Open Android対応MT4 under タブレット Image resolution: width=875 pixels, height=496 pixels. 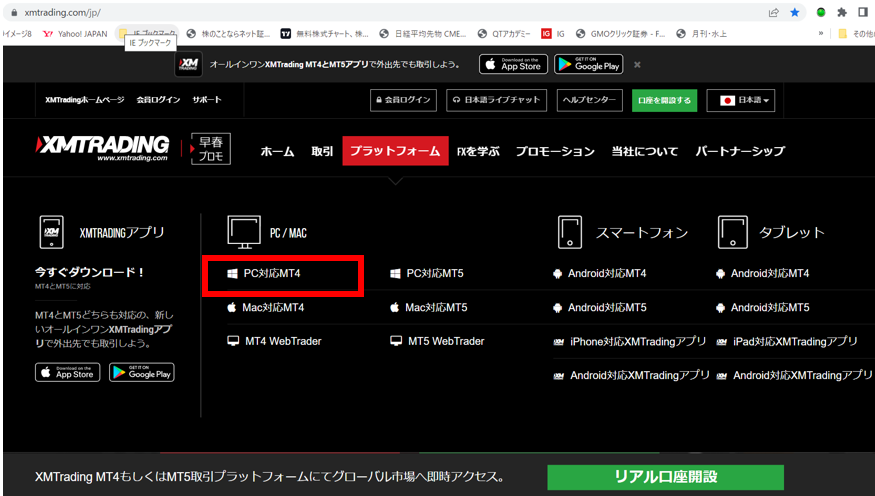762,273
